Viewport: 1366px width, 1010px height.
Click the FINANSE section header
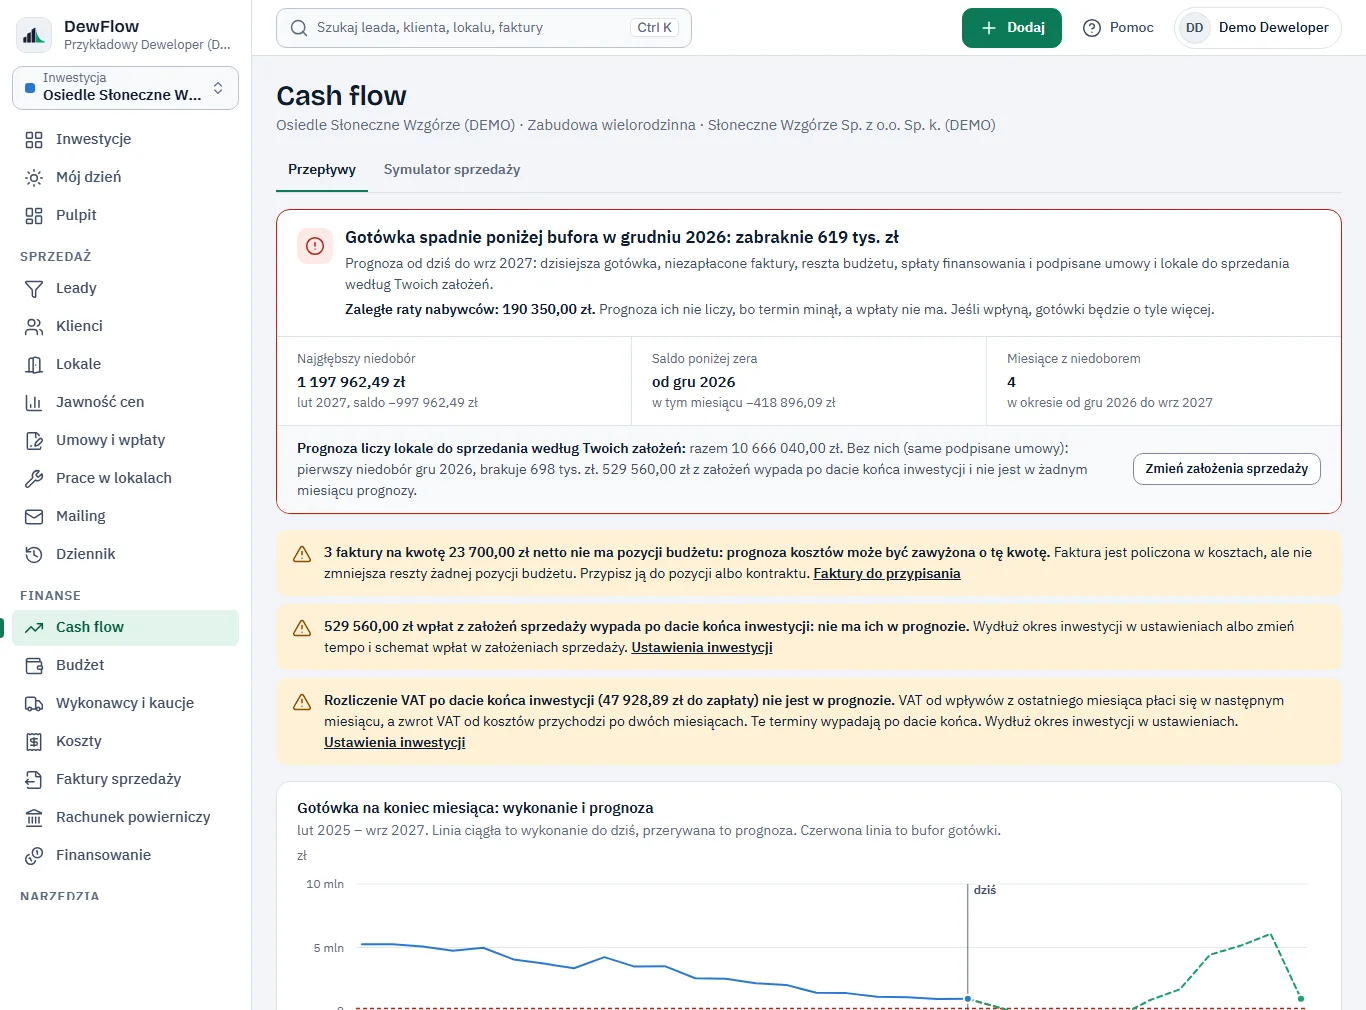50,596
